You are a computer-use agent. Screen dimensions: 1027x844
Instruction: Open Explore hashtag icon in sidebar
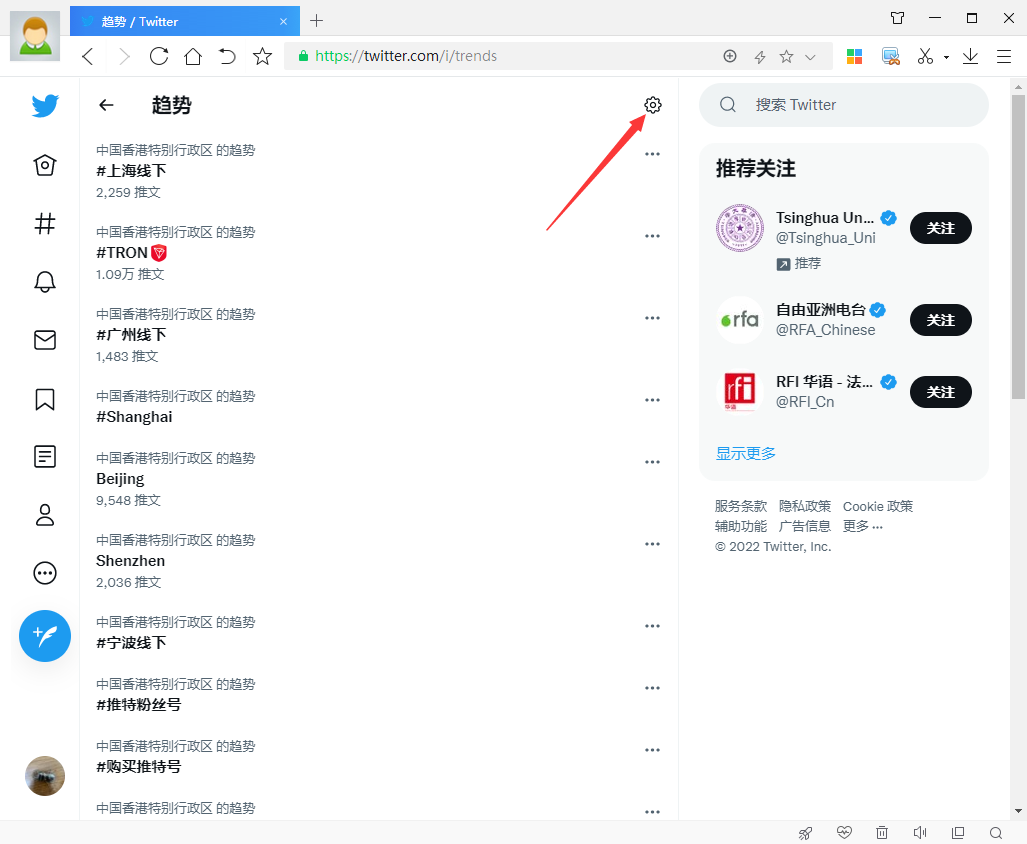point(45,224)
